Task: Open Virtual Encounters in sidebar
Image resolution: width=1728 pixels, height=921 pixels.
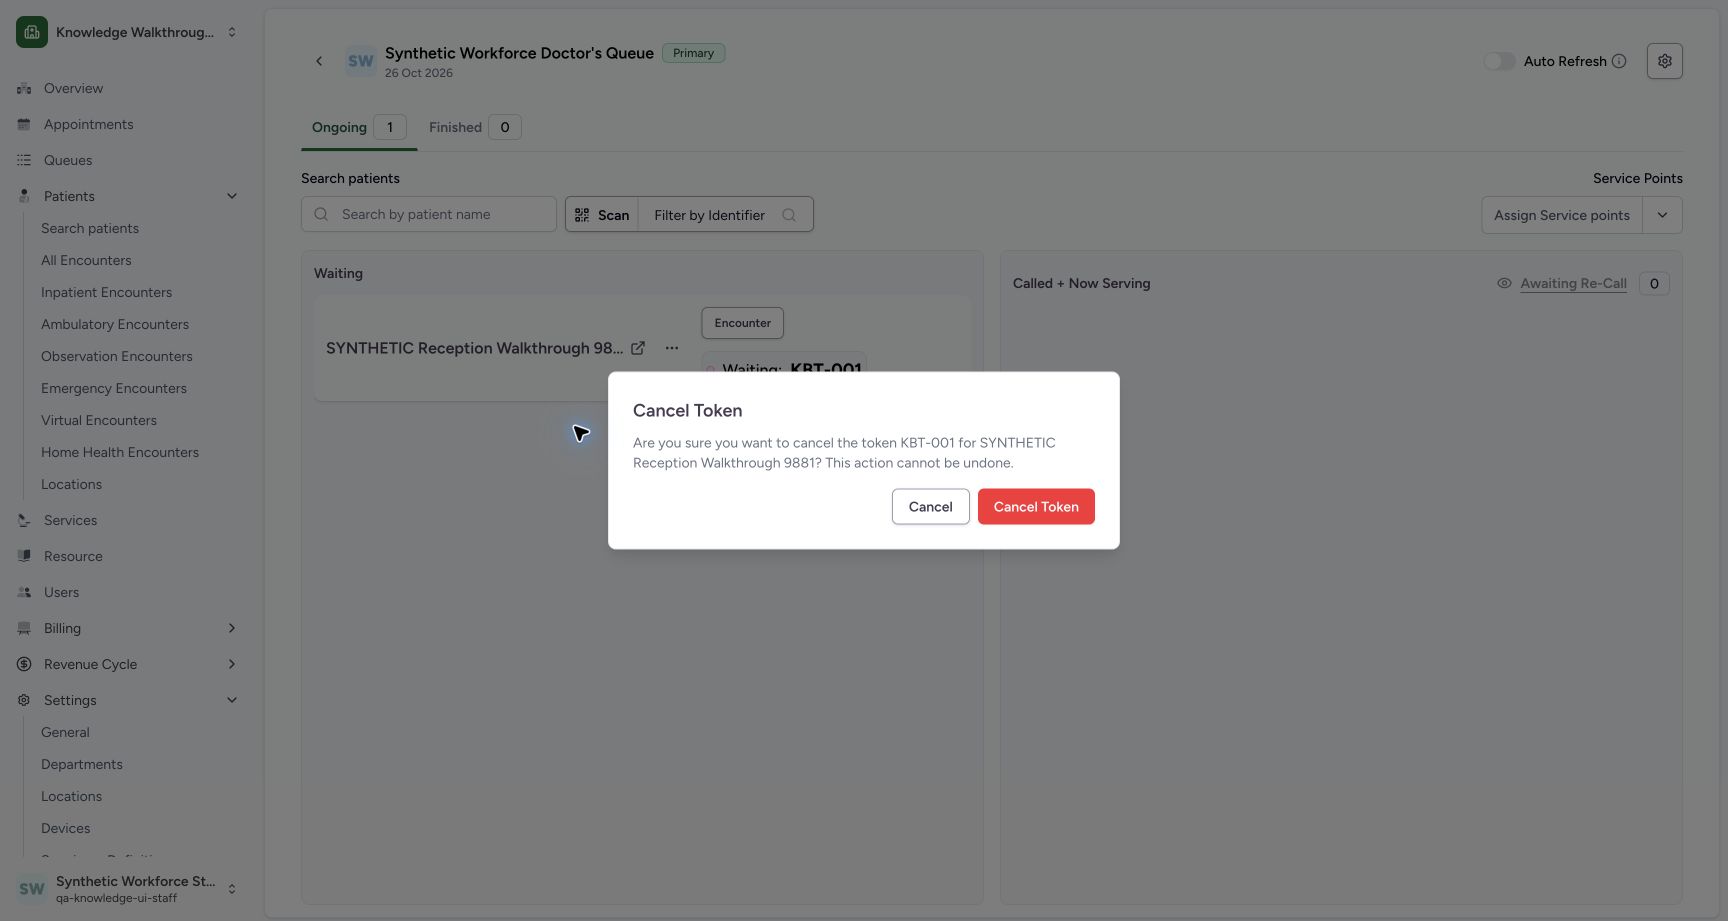Action: coord(99,420)
